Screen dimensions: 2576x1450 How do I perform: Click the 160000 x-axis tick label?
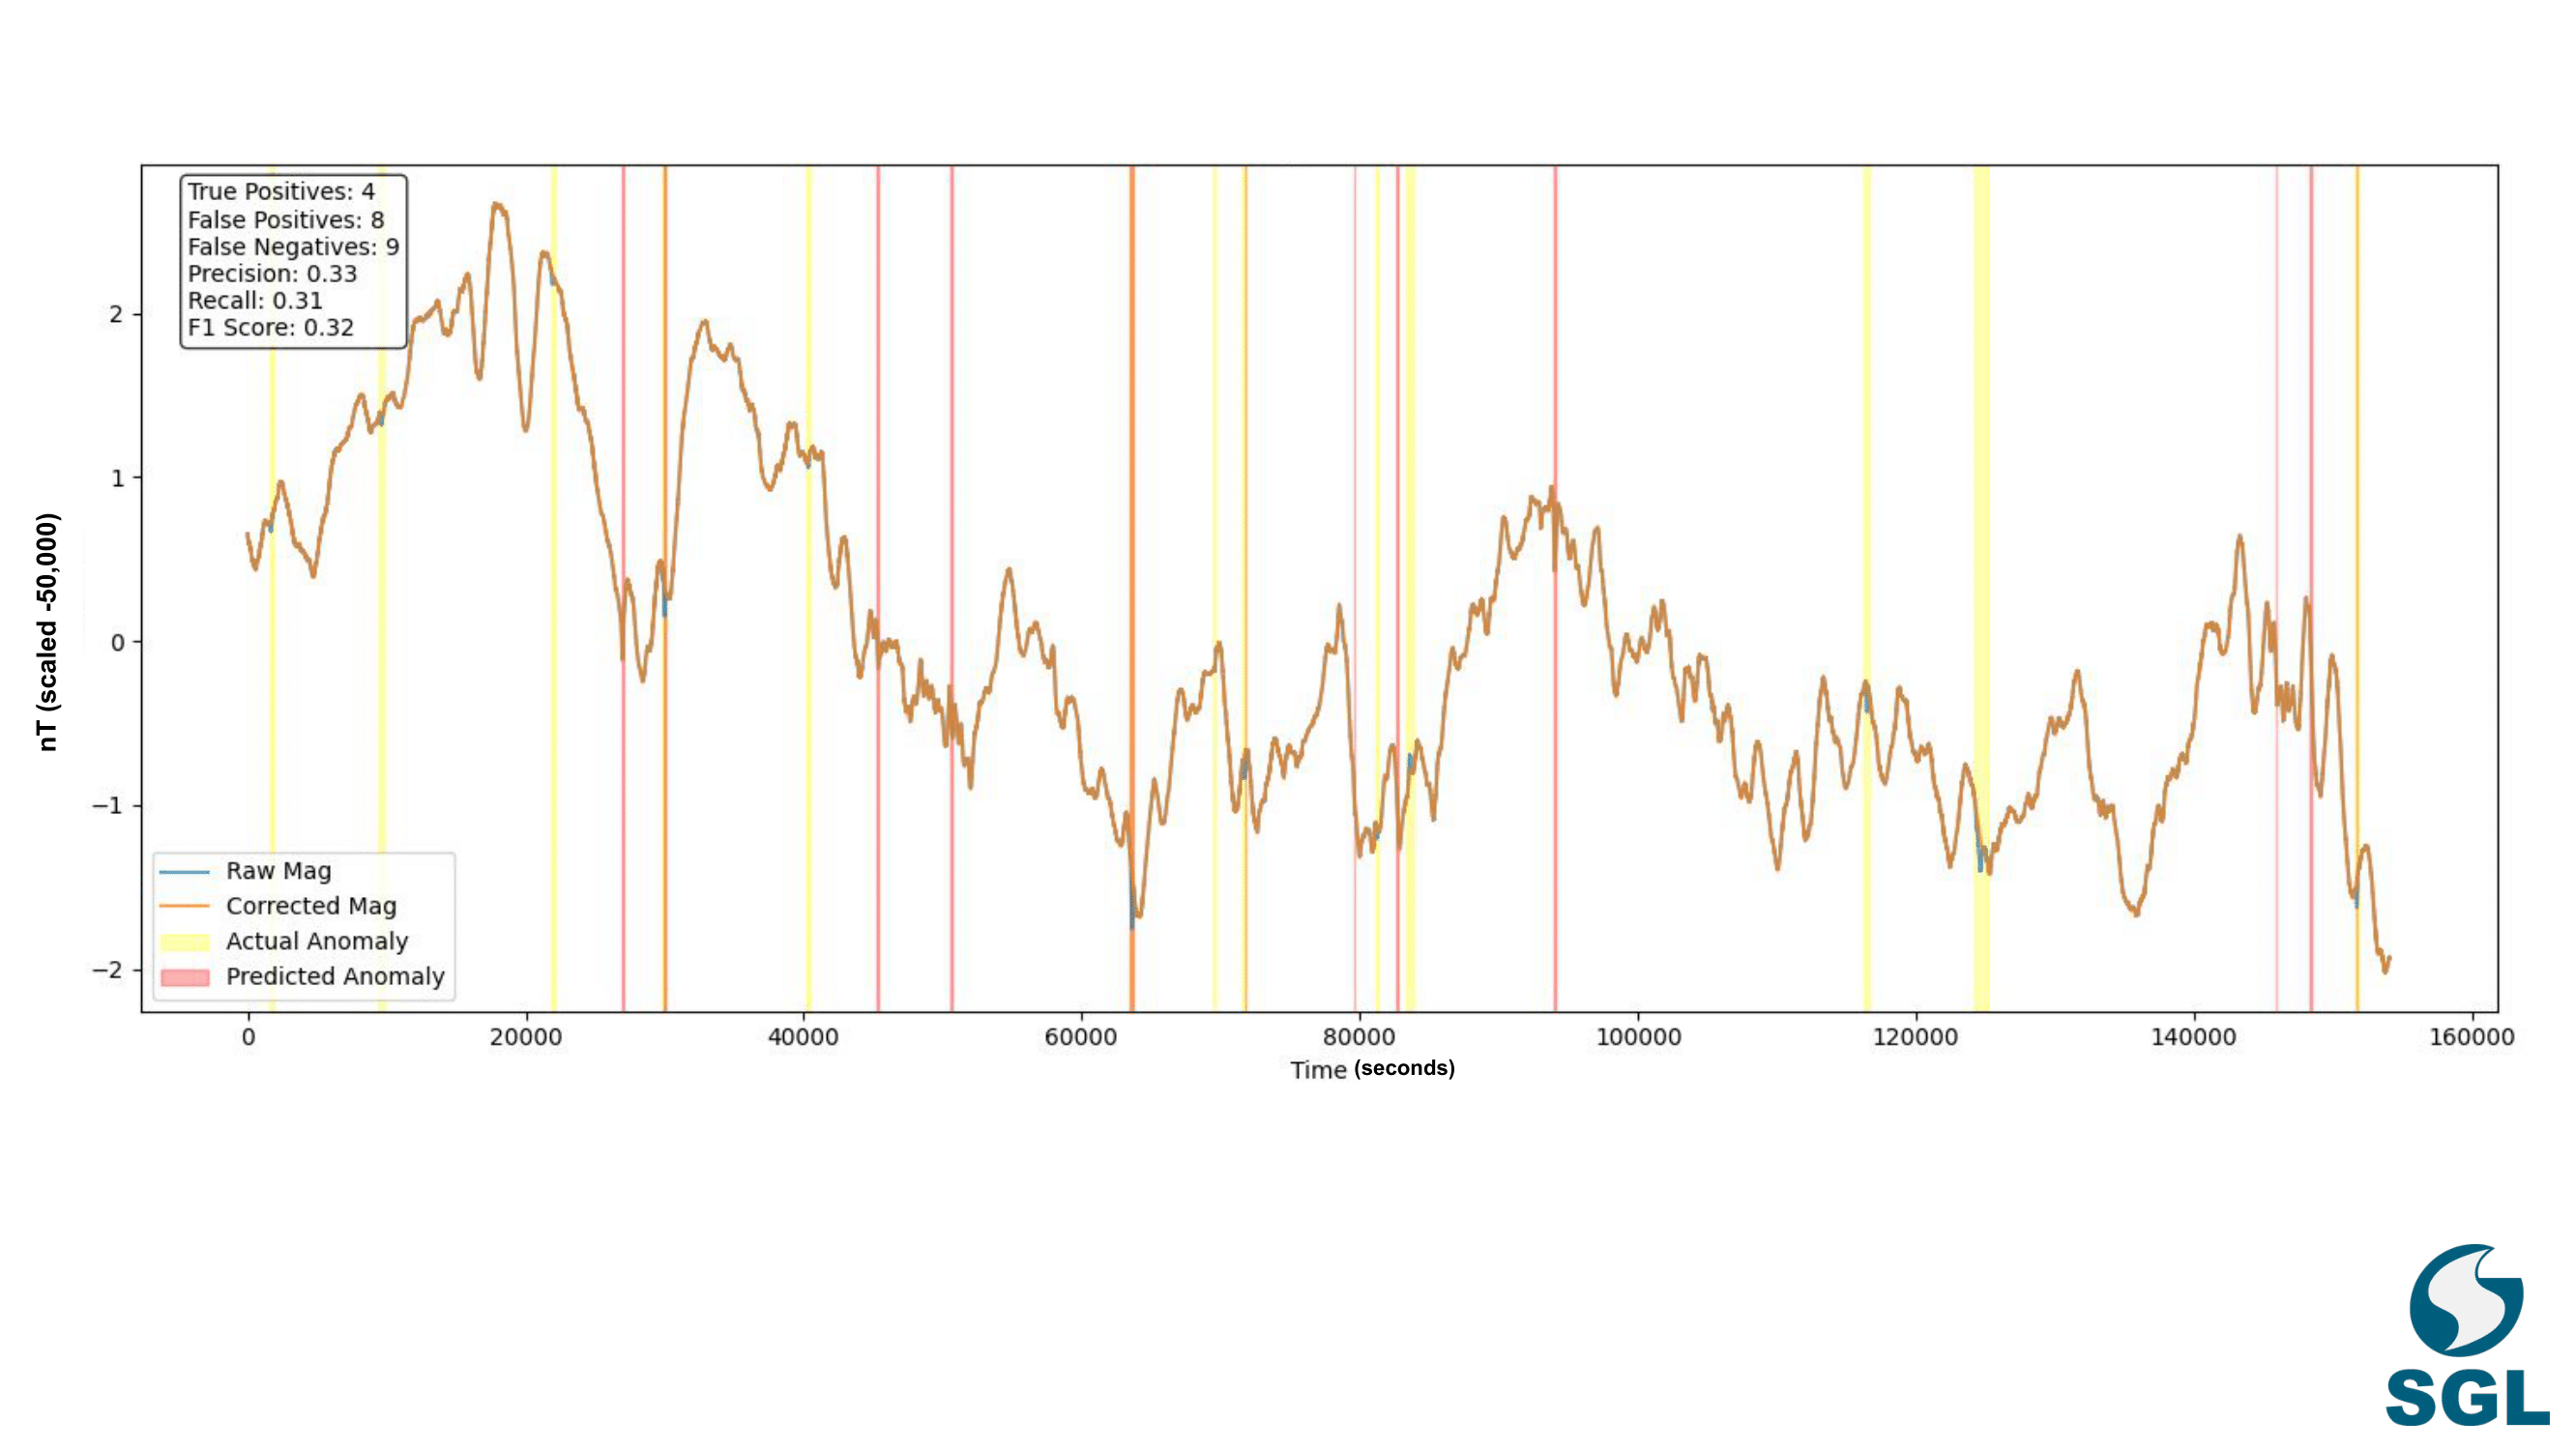[2472, 1037]
